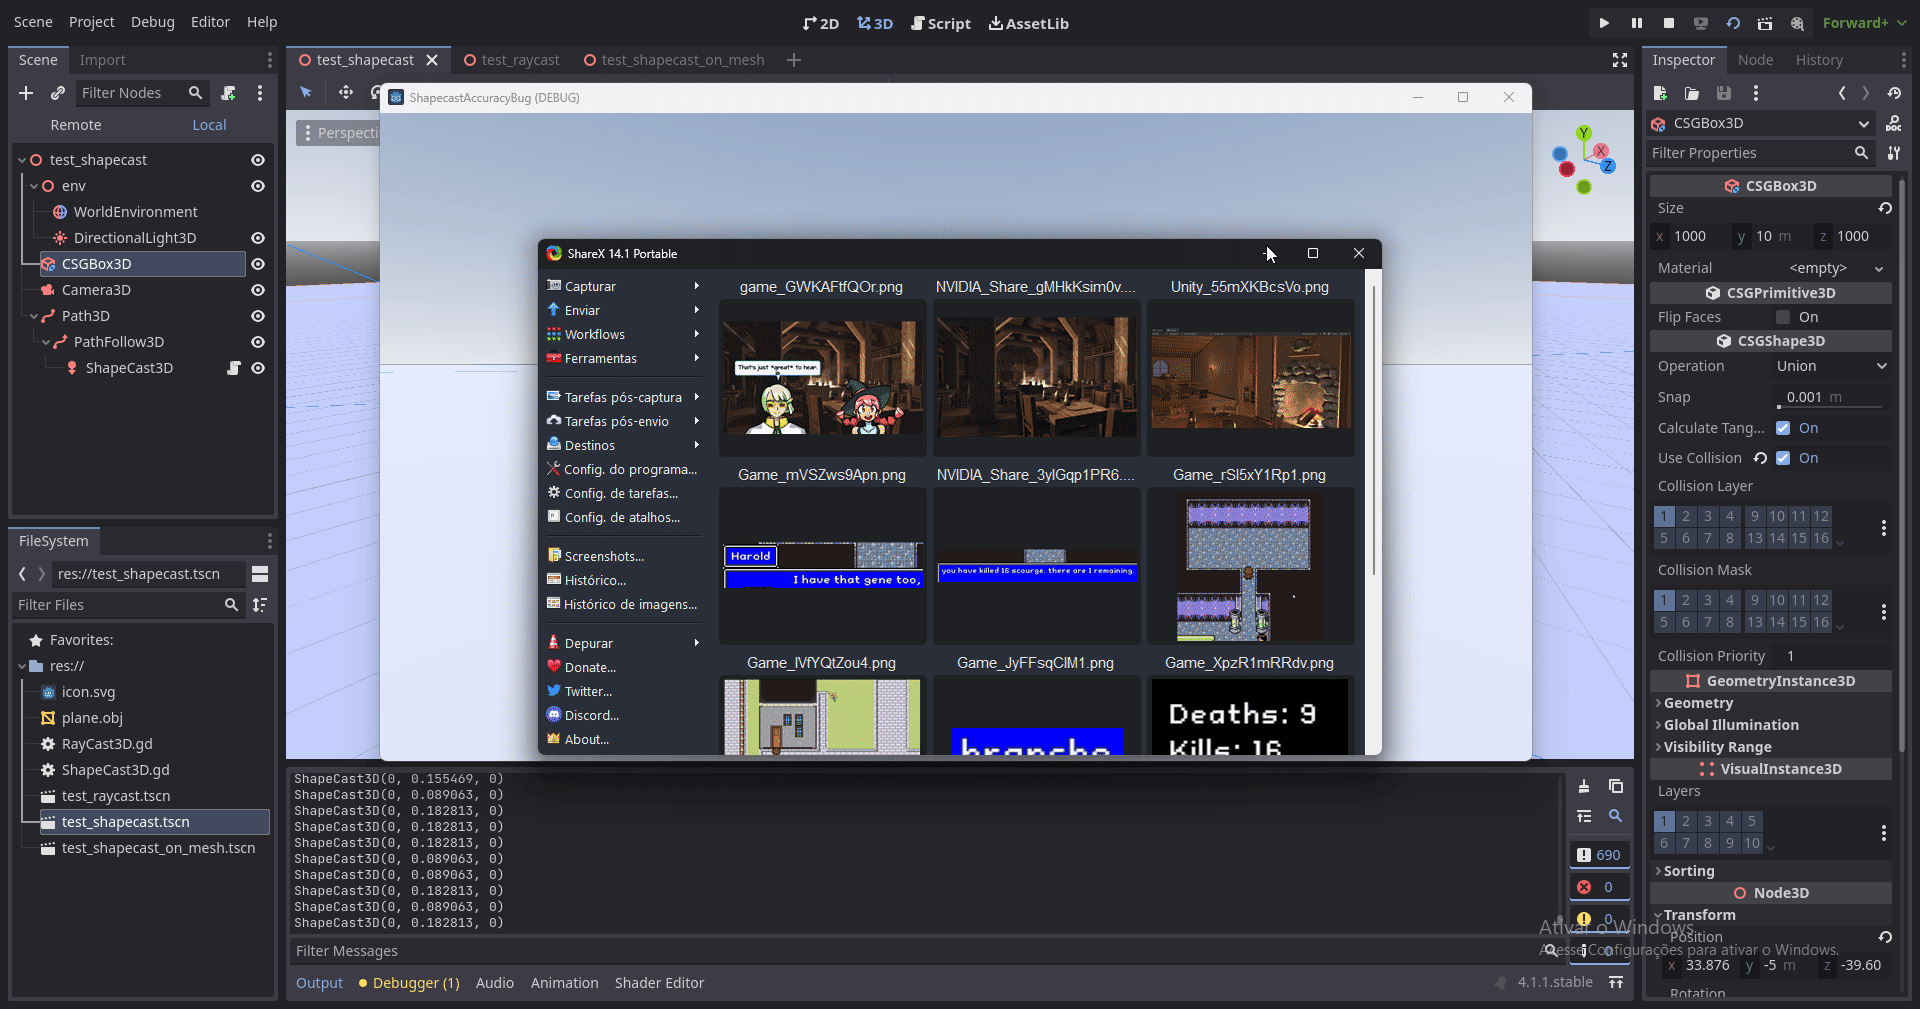Instance a child scene using the link icon
The height and width of the screenshot is (1009, 1920).
pyautogui.click(x=58, y=93)
